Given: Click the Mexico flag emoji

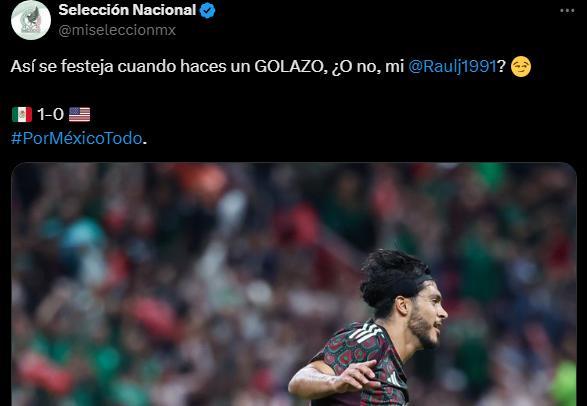Looking at the screenshot, I should tap(22, 115).
